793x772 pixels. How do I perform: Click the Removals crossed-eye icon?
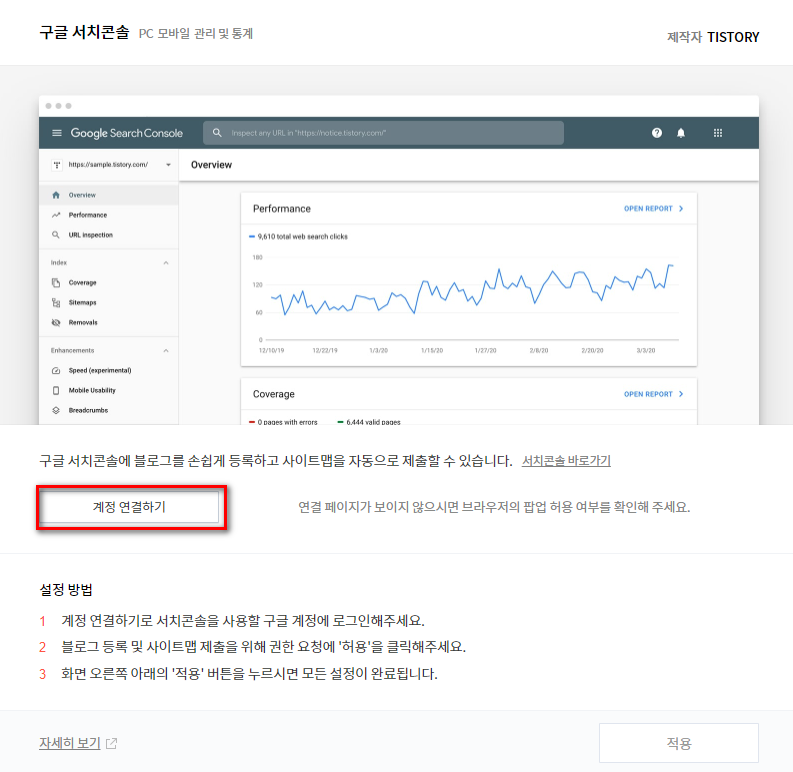[56, 322]
